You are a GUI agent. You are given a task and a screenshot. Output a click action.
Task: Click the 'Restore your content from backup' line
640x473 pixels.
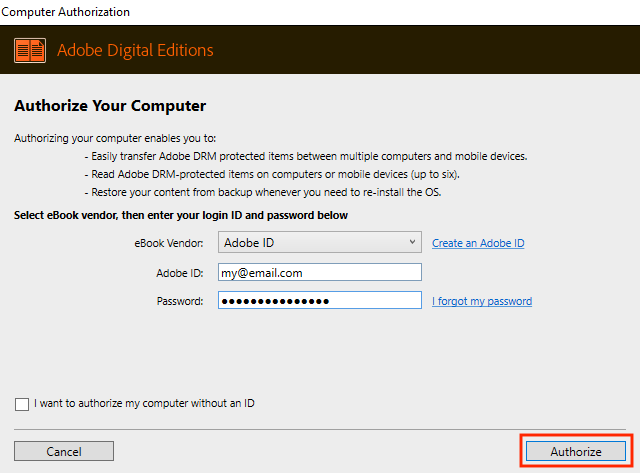(275, 192)
